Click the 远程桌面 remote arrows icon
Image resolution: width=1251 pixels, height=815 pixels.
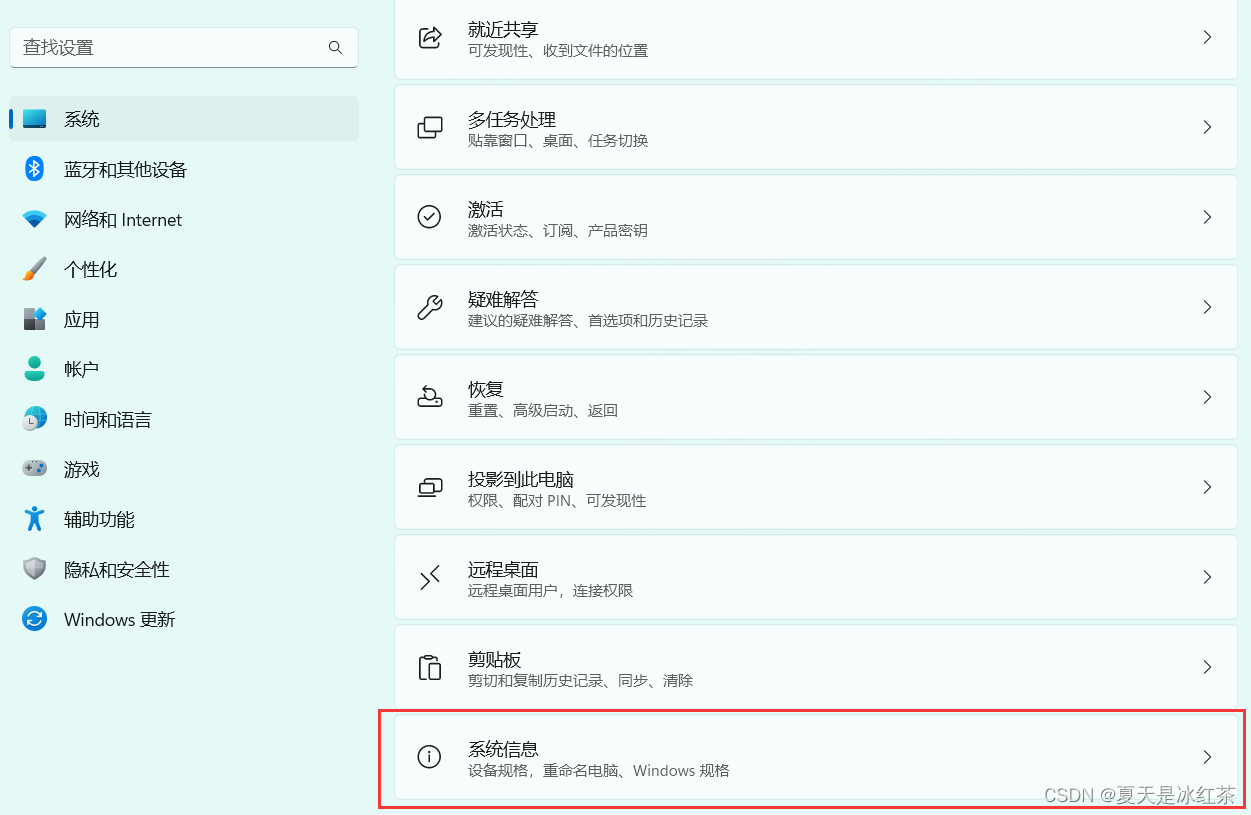pyautogui.click(x=430, y=577)
